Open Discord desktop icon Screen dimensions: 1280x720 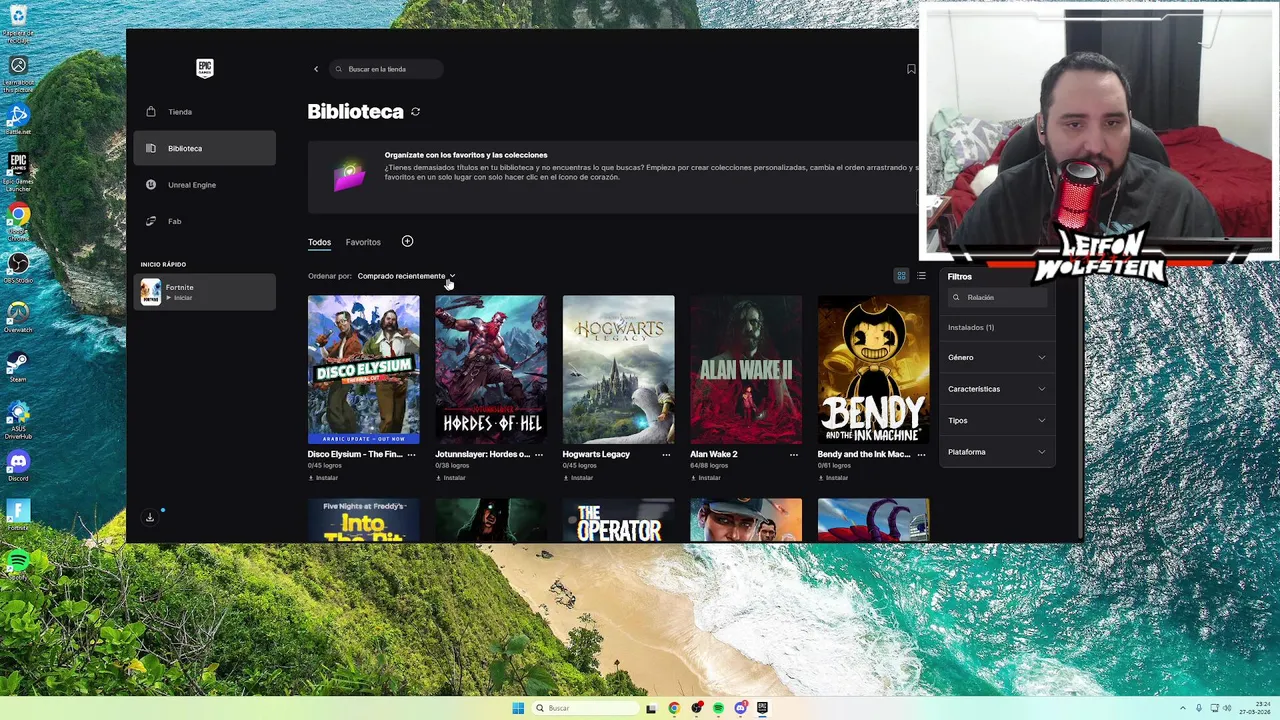pyautogui.click(x=18, y=466)
